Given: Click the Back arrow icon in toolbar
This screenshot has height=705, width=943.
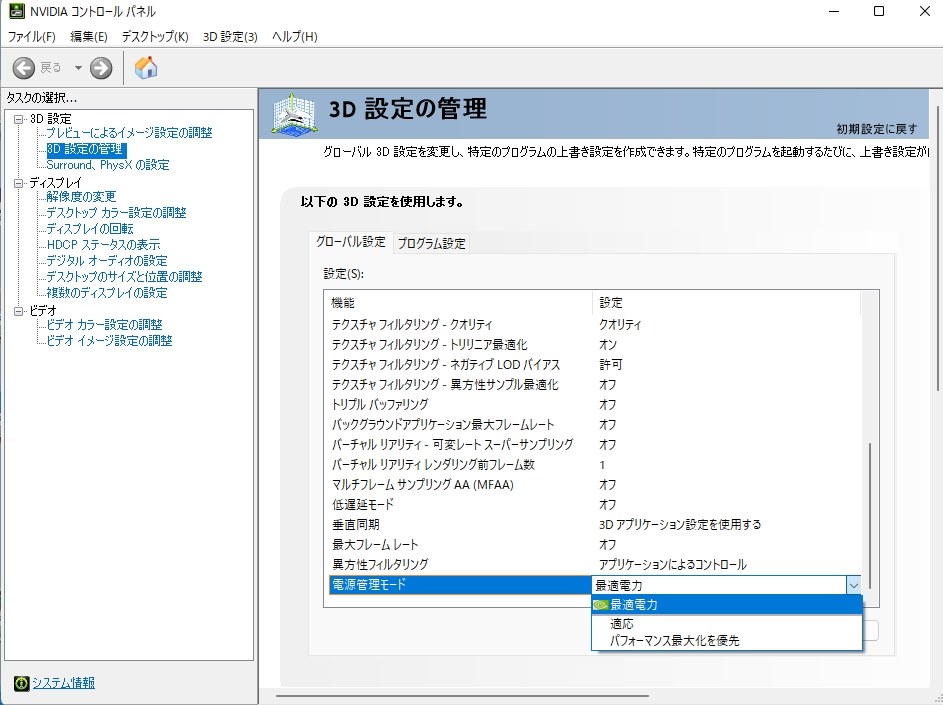Looking at the screenshot, I should (23, 68).
